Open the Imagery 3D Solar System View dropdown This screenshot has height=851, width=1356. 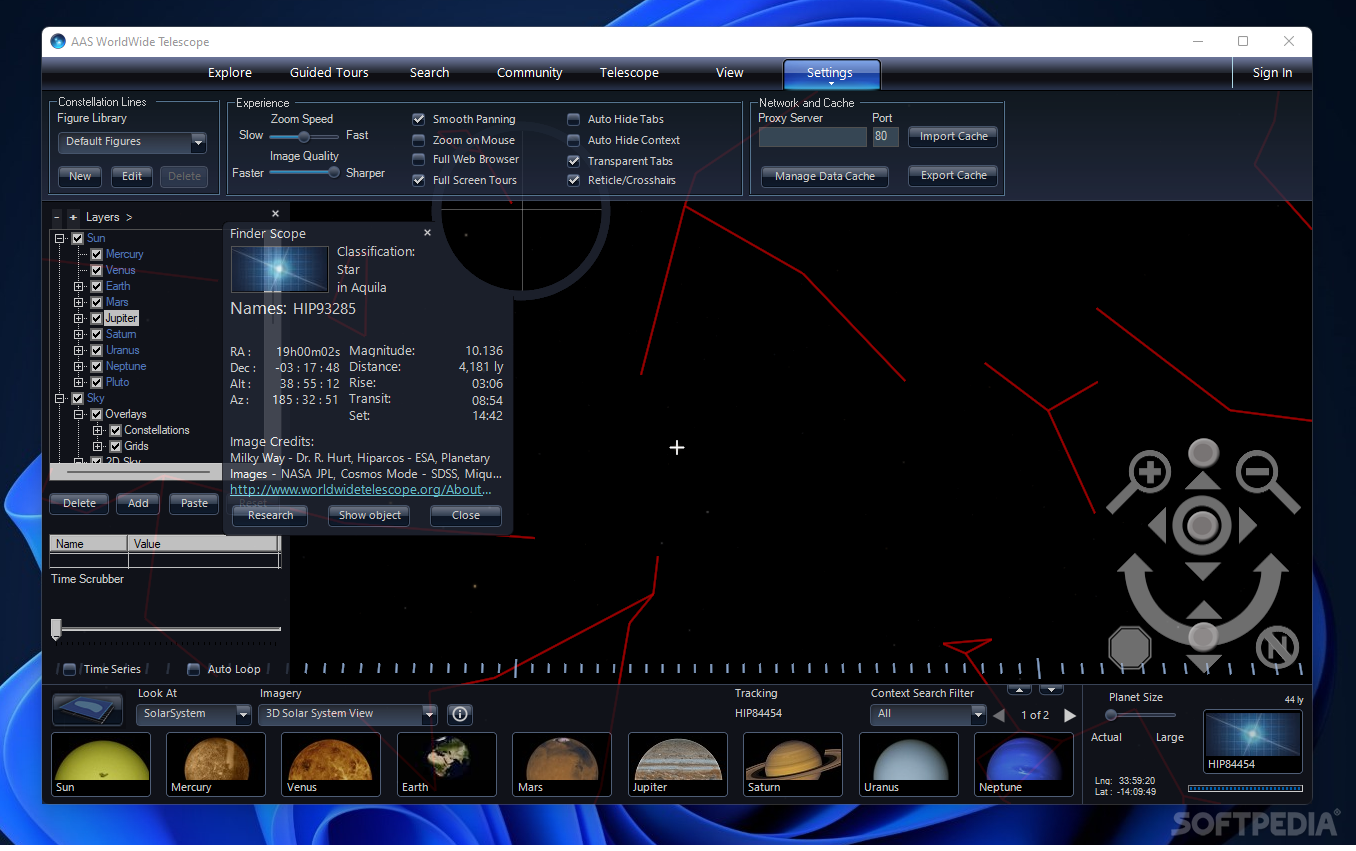click(348, 714)
